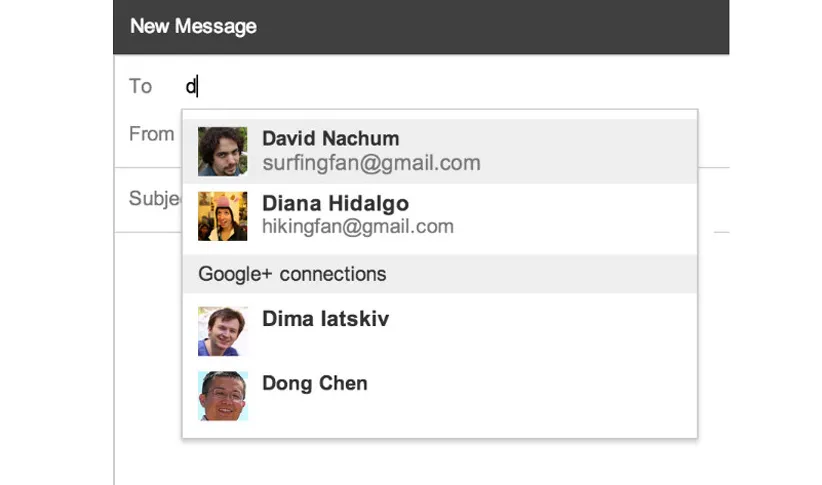The image size is (822, 485).
Task: Click the Google+ connections section header
Action: tap(292, 274)
